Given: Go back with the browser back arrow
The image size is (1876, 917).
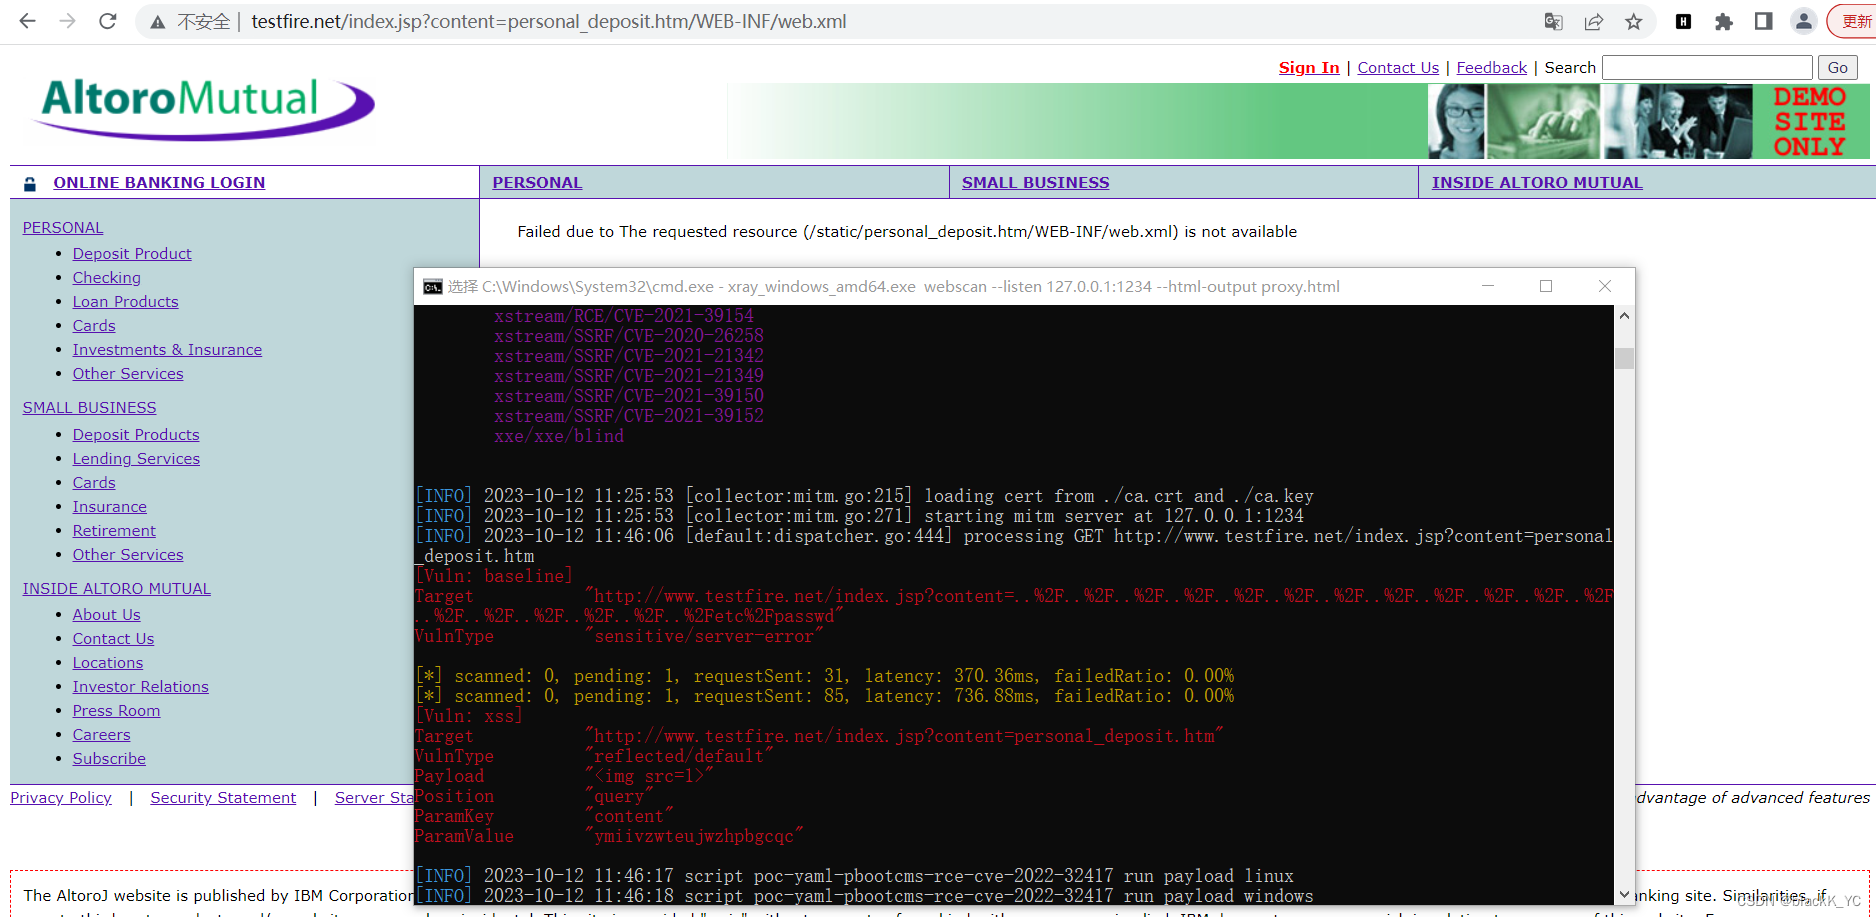Looking at the screenshot, I should pos(27,21).
